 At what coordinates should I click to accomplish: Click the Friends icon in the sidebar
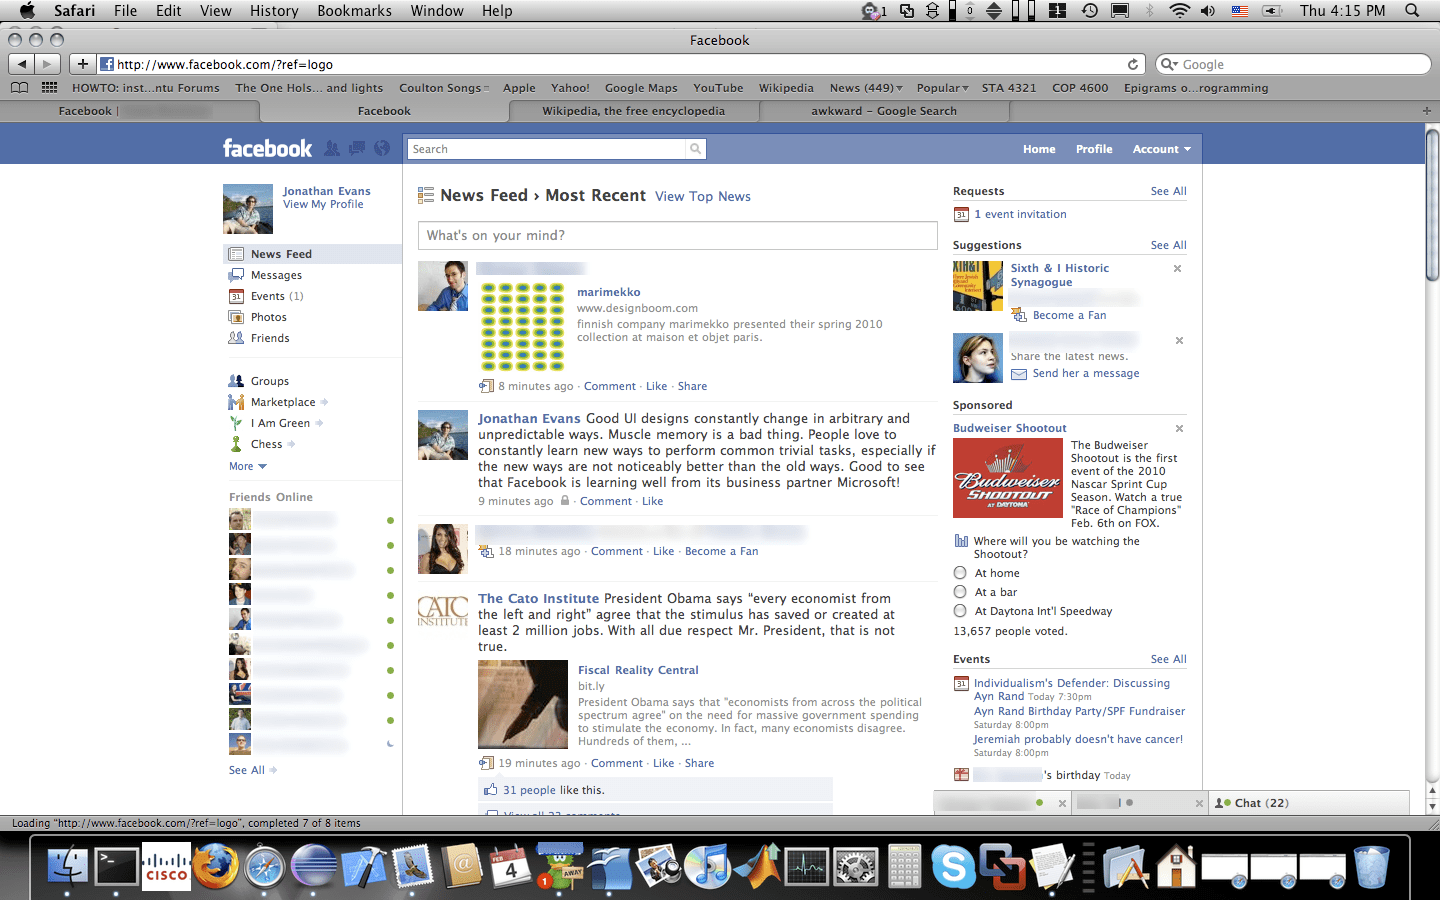pyautogui.click(x=236, y=338)
